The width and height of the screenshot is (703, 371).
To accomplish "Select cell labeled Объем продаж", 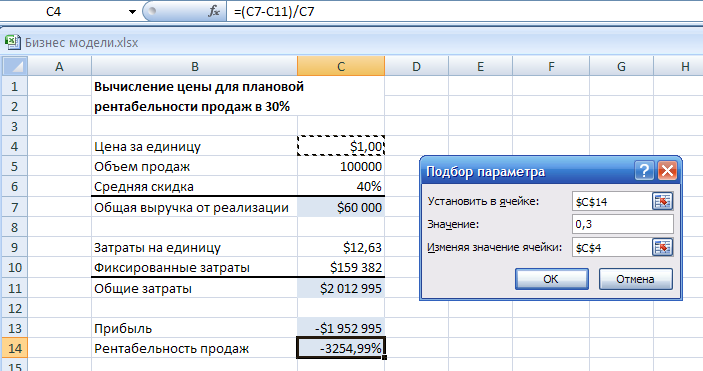I will coord(194,166).
